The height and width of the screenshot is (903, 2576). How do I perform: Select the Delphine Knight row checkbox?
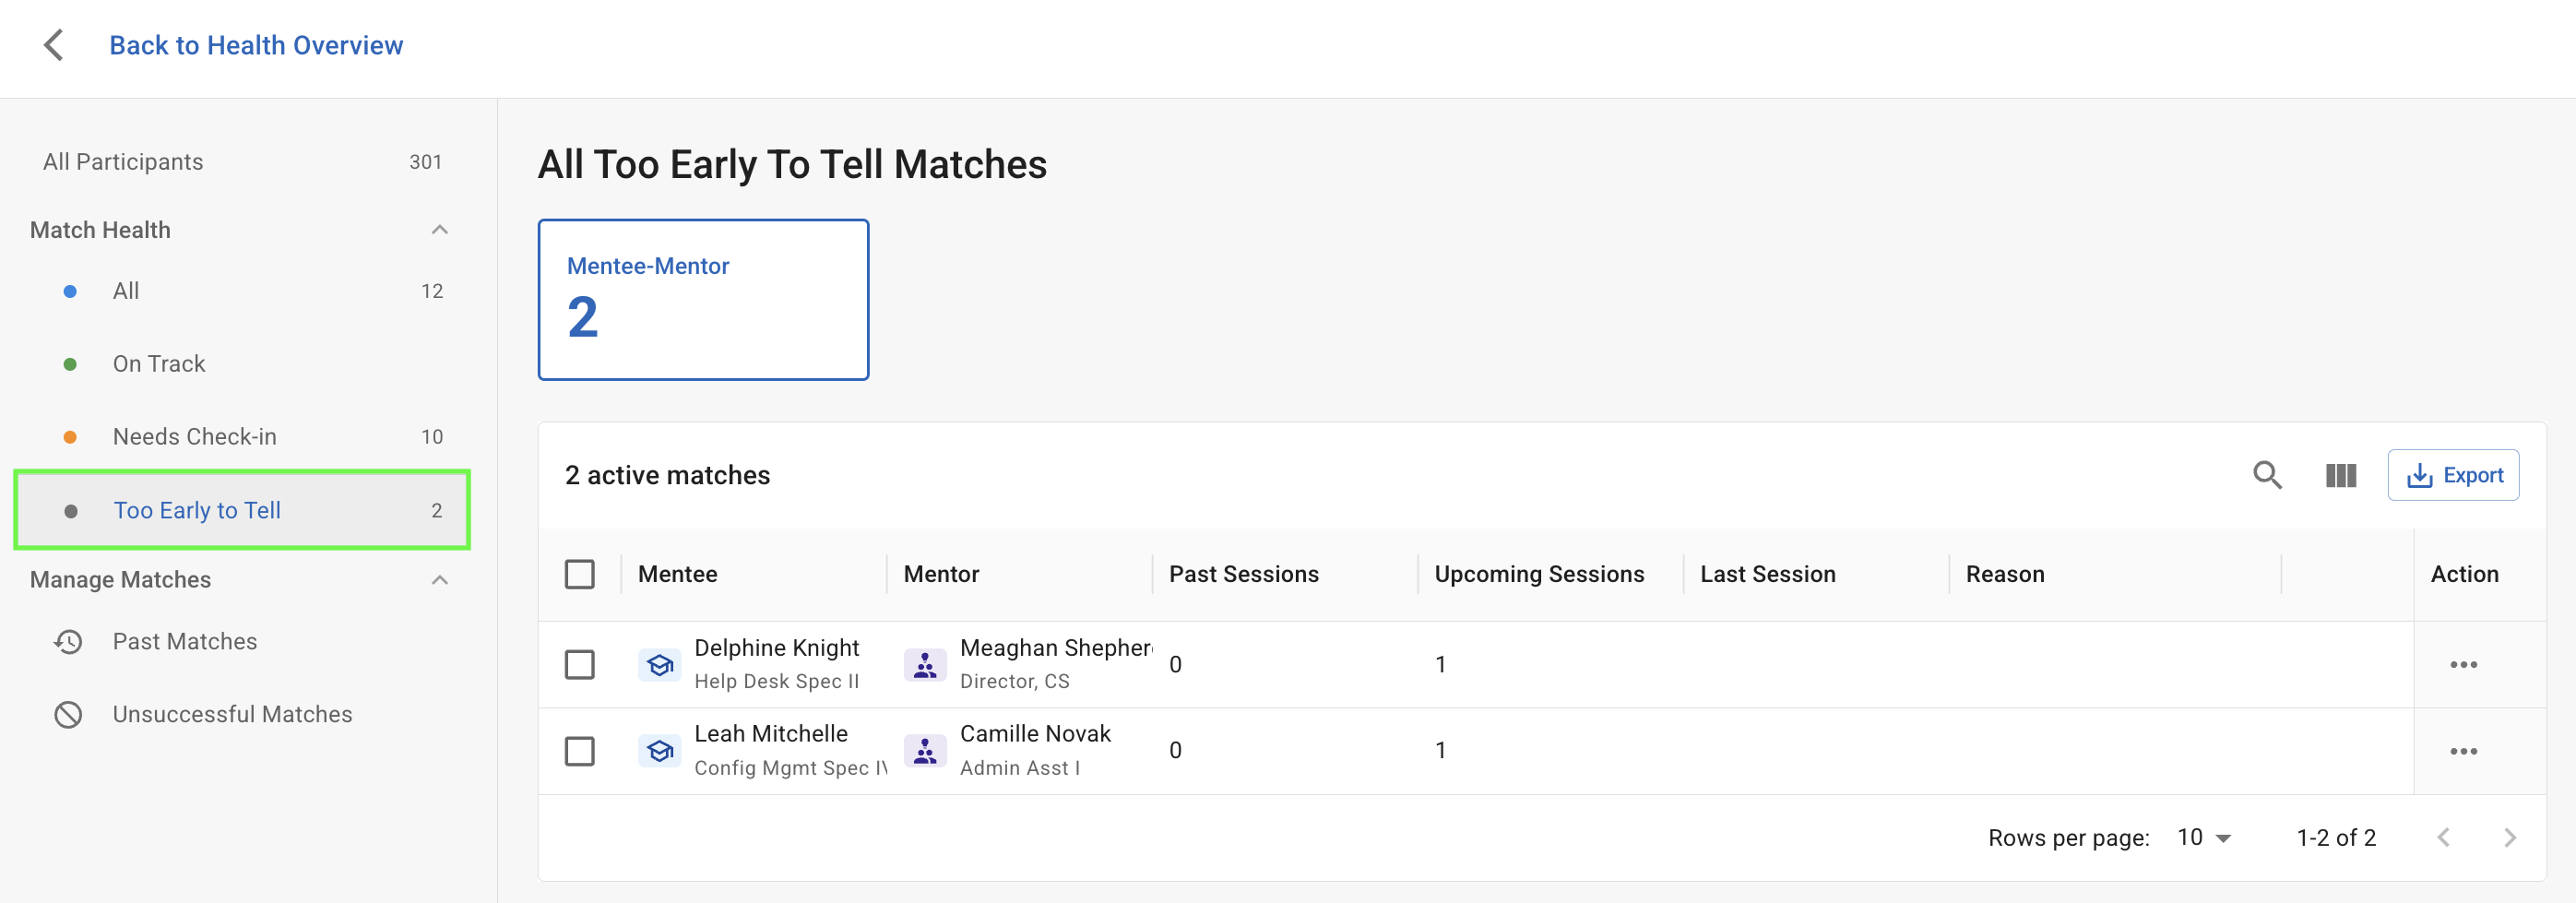pyautogui.click(x=580, y=665)
